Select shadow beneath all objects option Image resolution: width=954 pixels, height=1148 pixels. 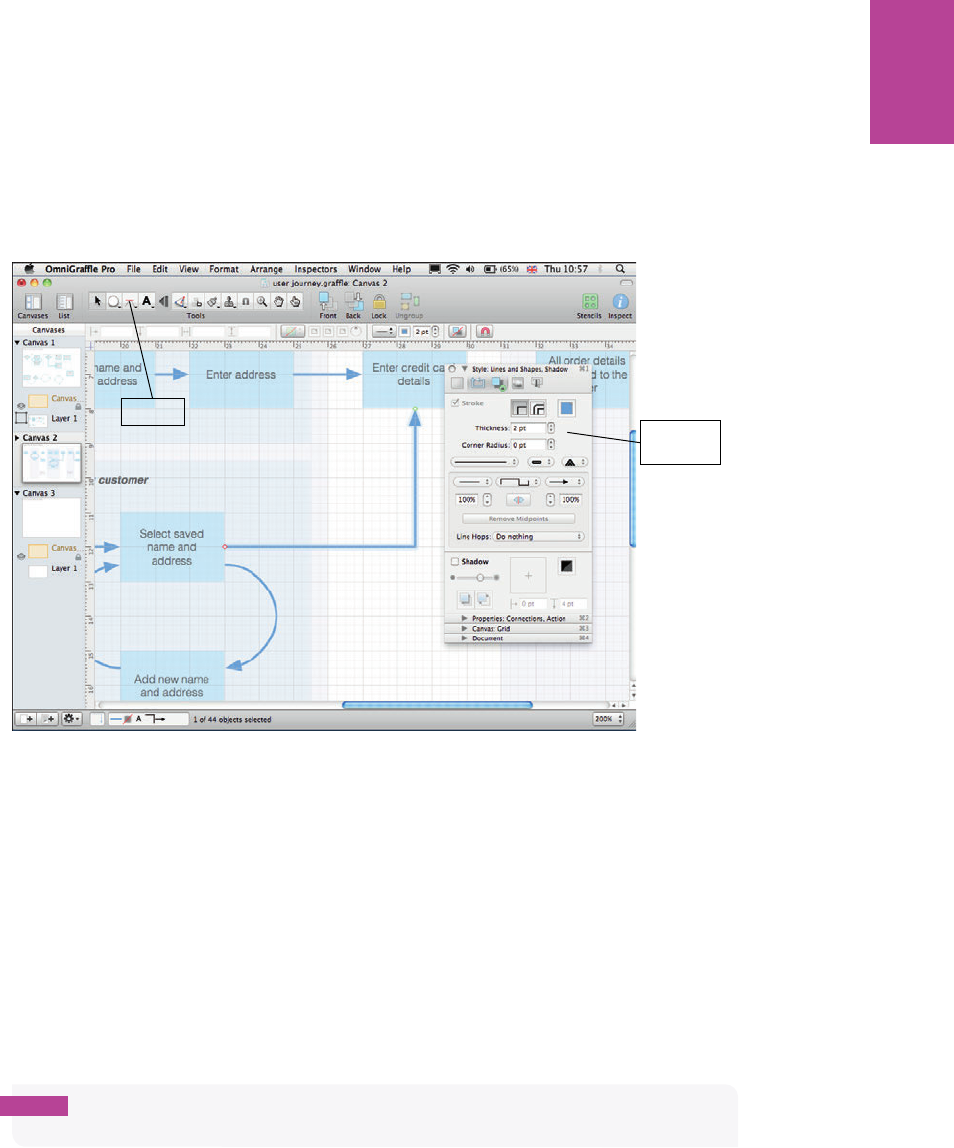click(x=483, y=600)
